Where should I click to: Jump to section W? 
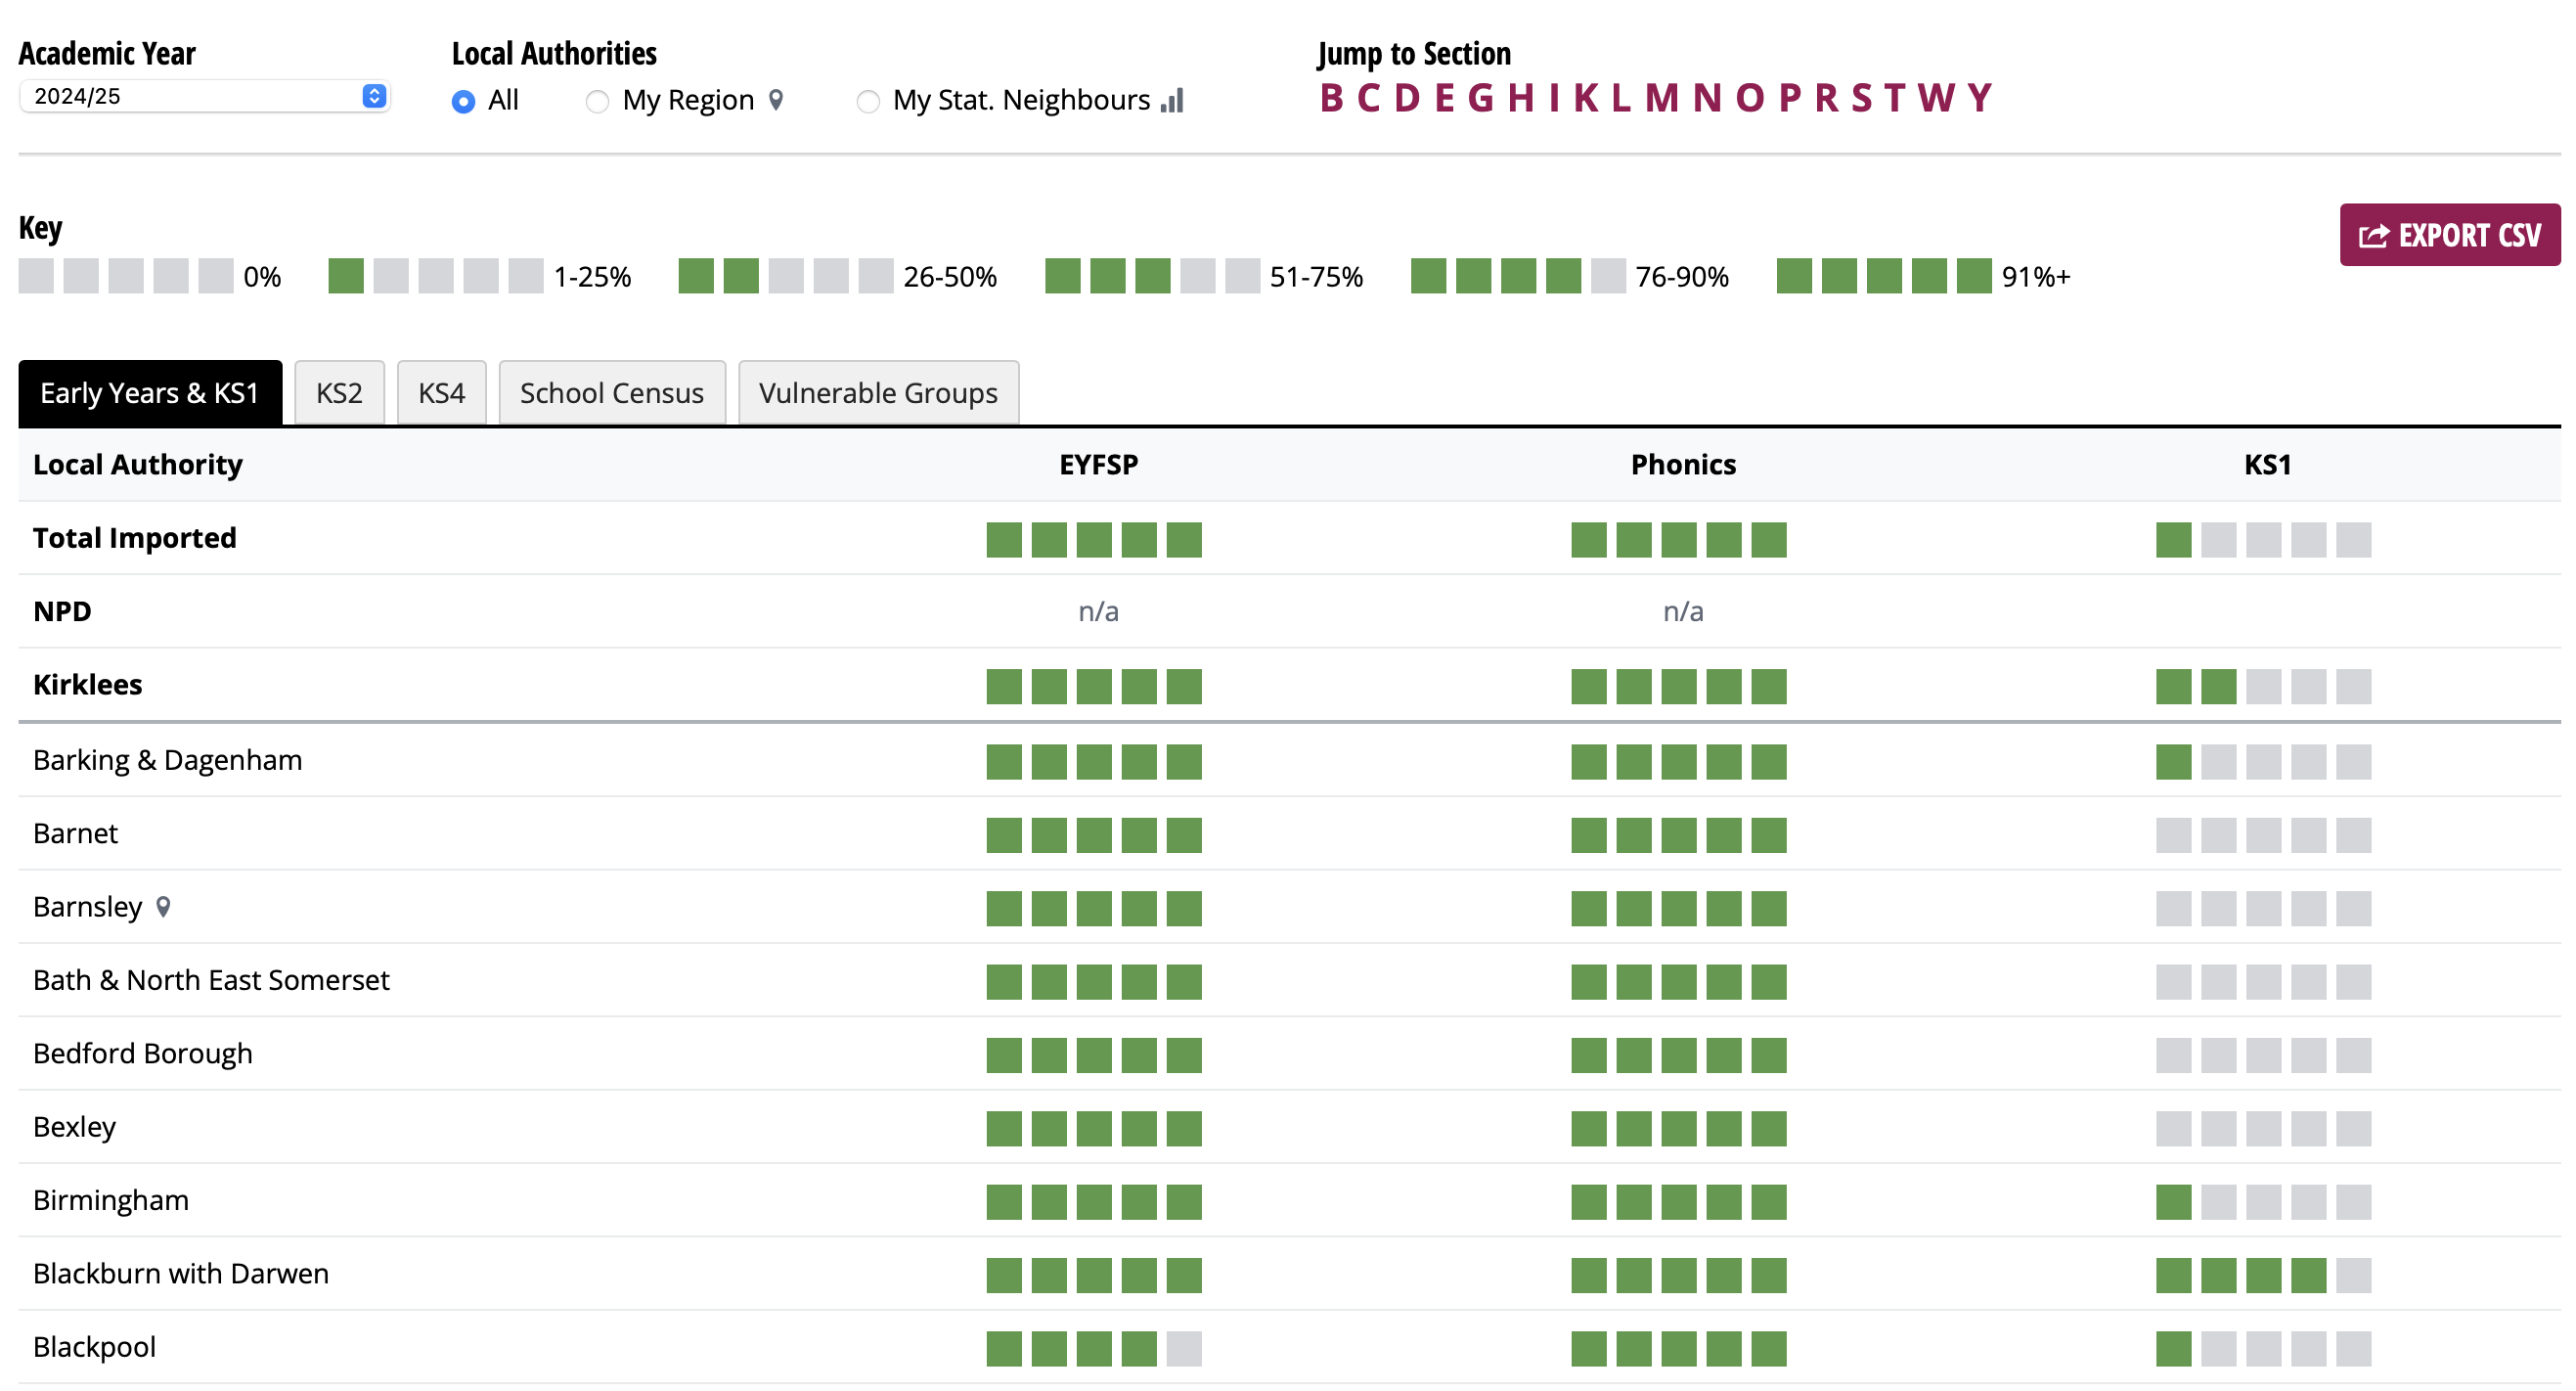coord(1936,98)
